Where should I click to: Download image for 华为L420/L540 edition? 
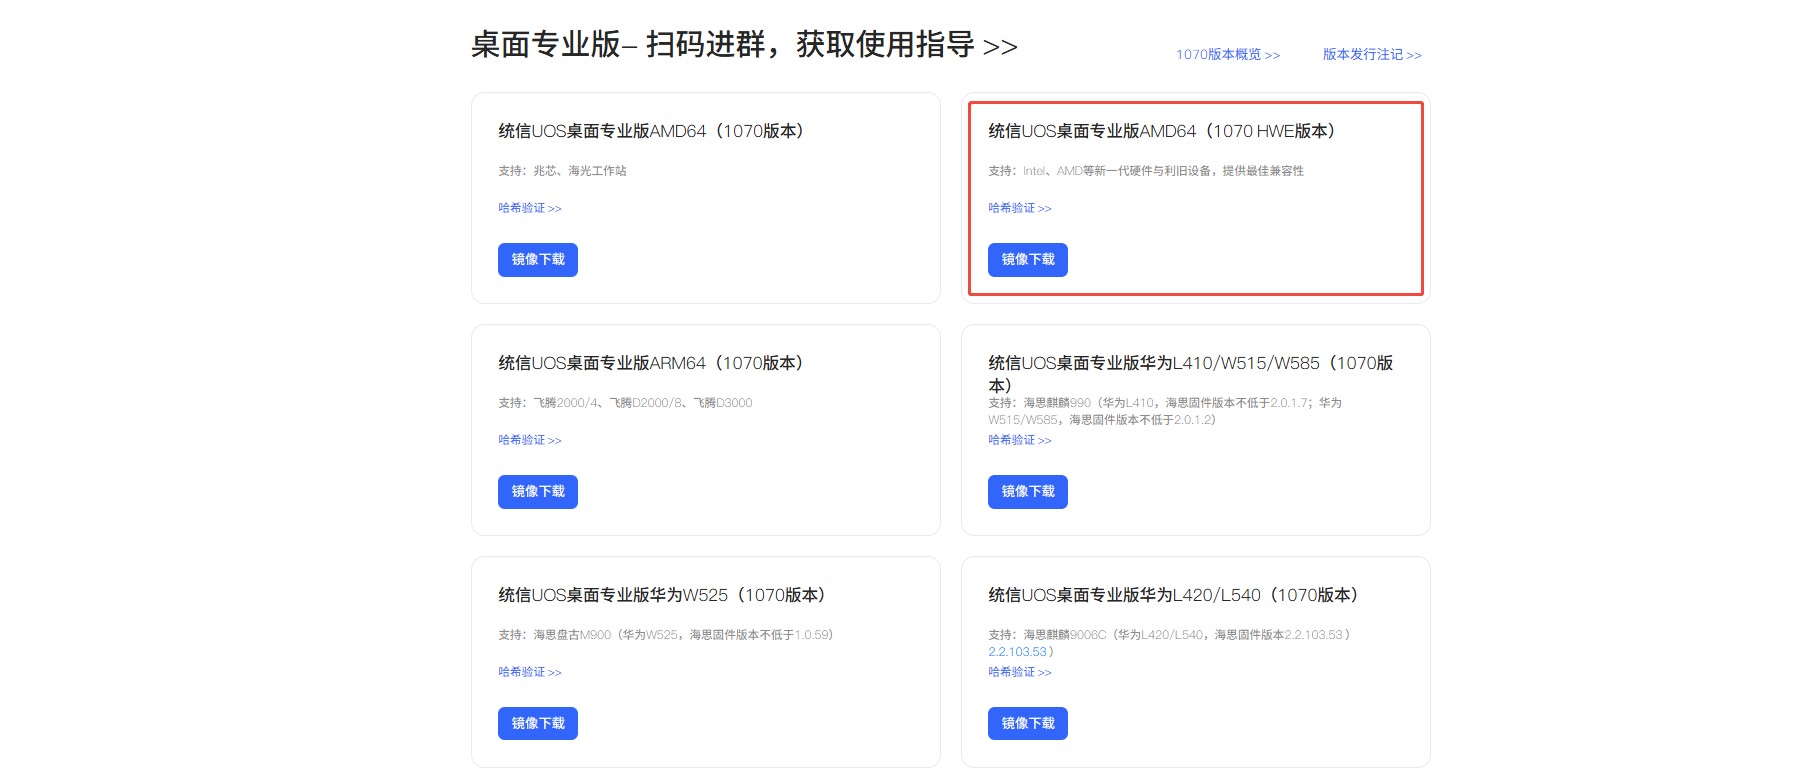tap(1028, 724)
